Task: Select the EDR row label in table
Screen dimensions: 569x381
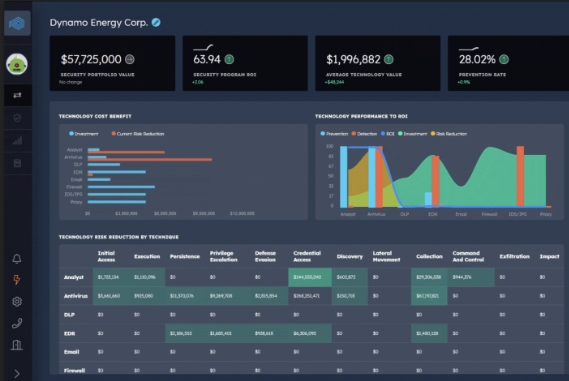Action: tap(70, 333)
